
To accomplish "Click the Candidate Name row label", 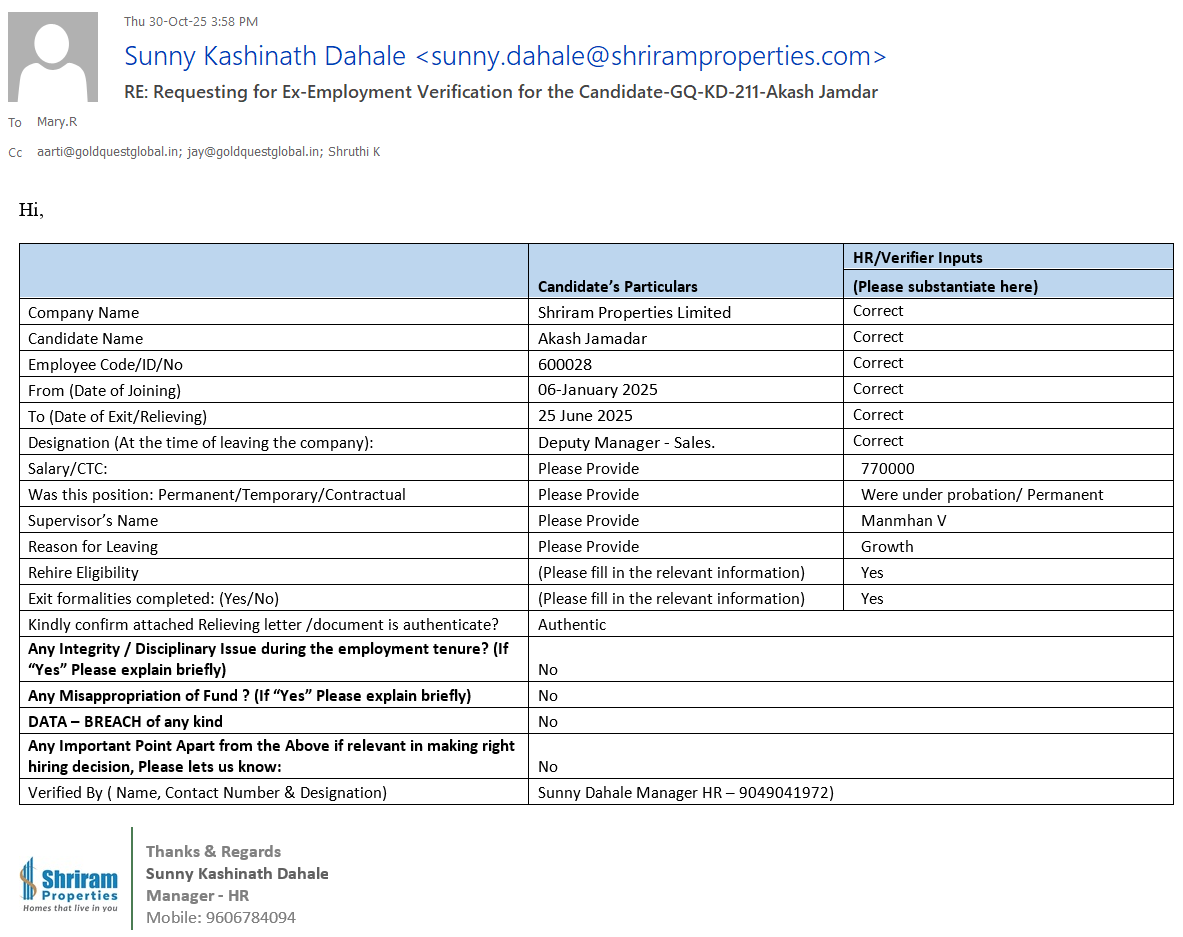I will 85,339.
